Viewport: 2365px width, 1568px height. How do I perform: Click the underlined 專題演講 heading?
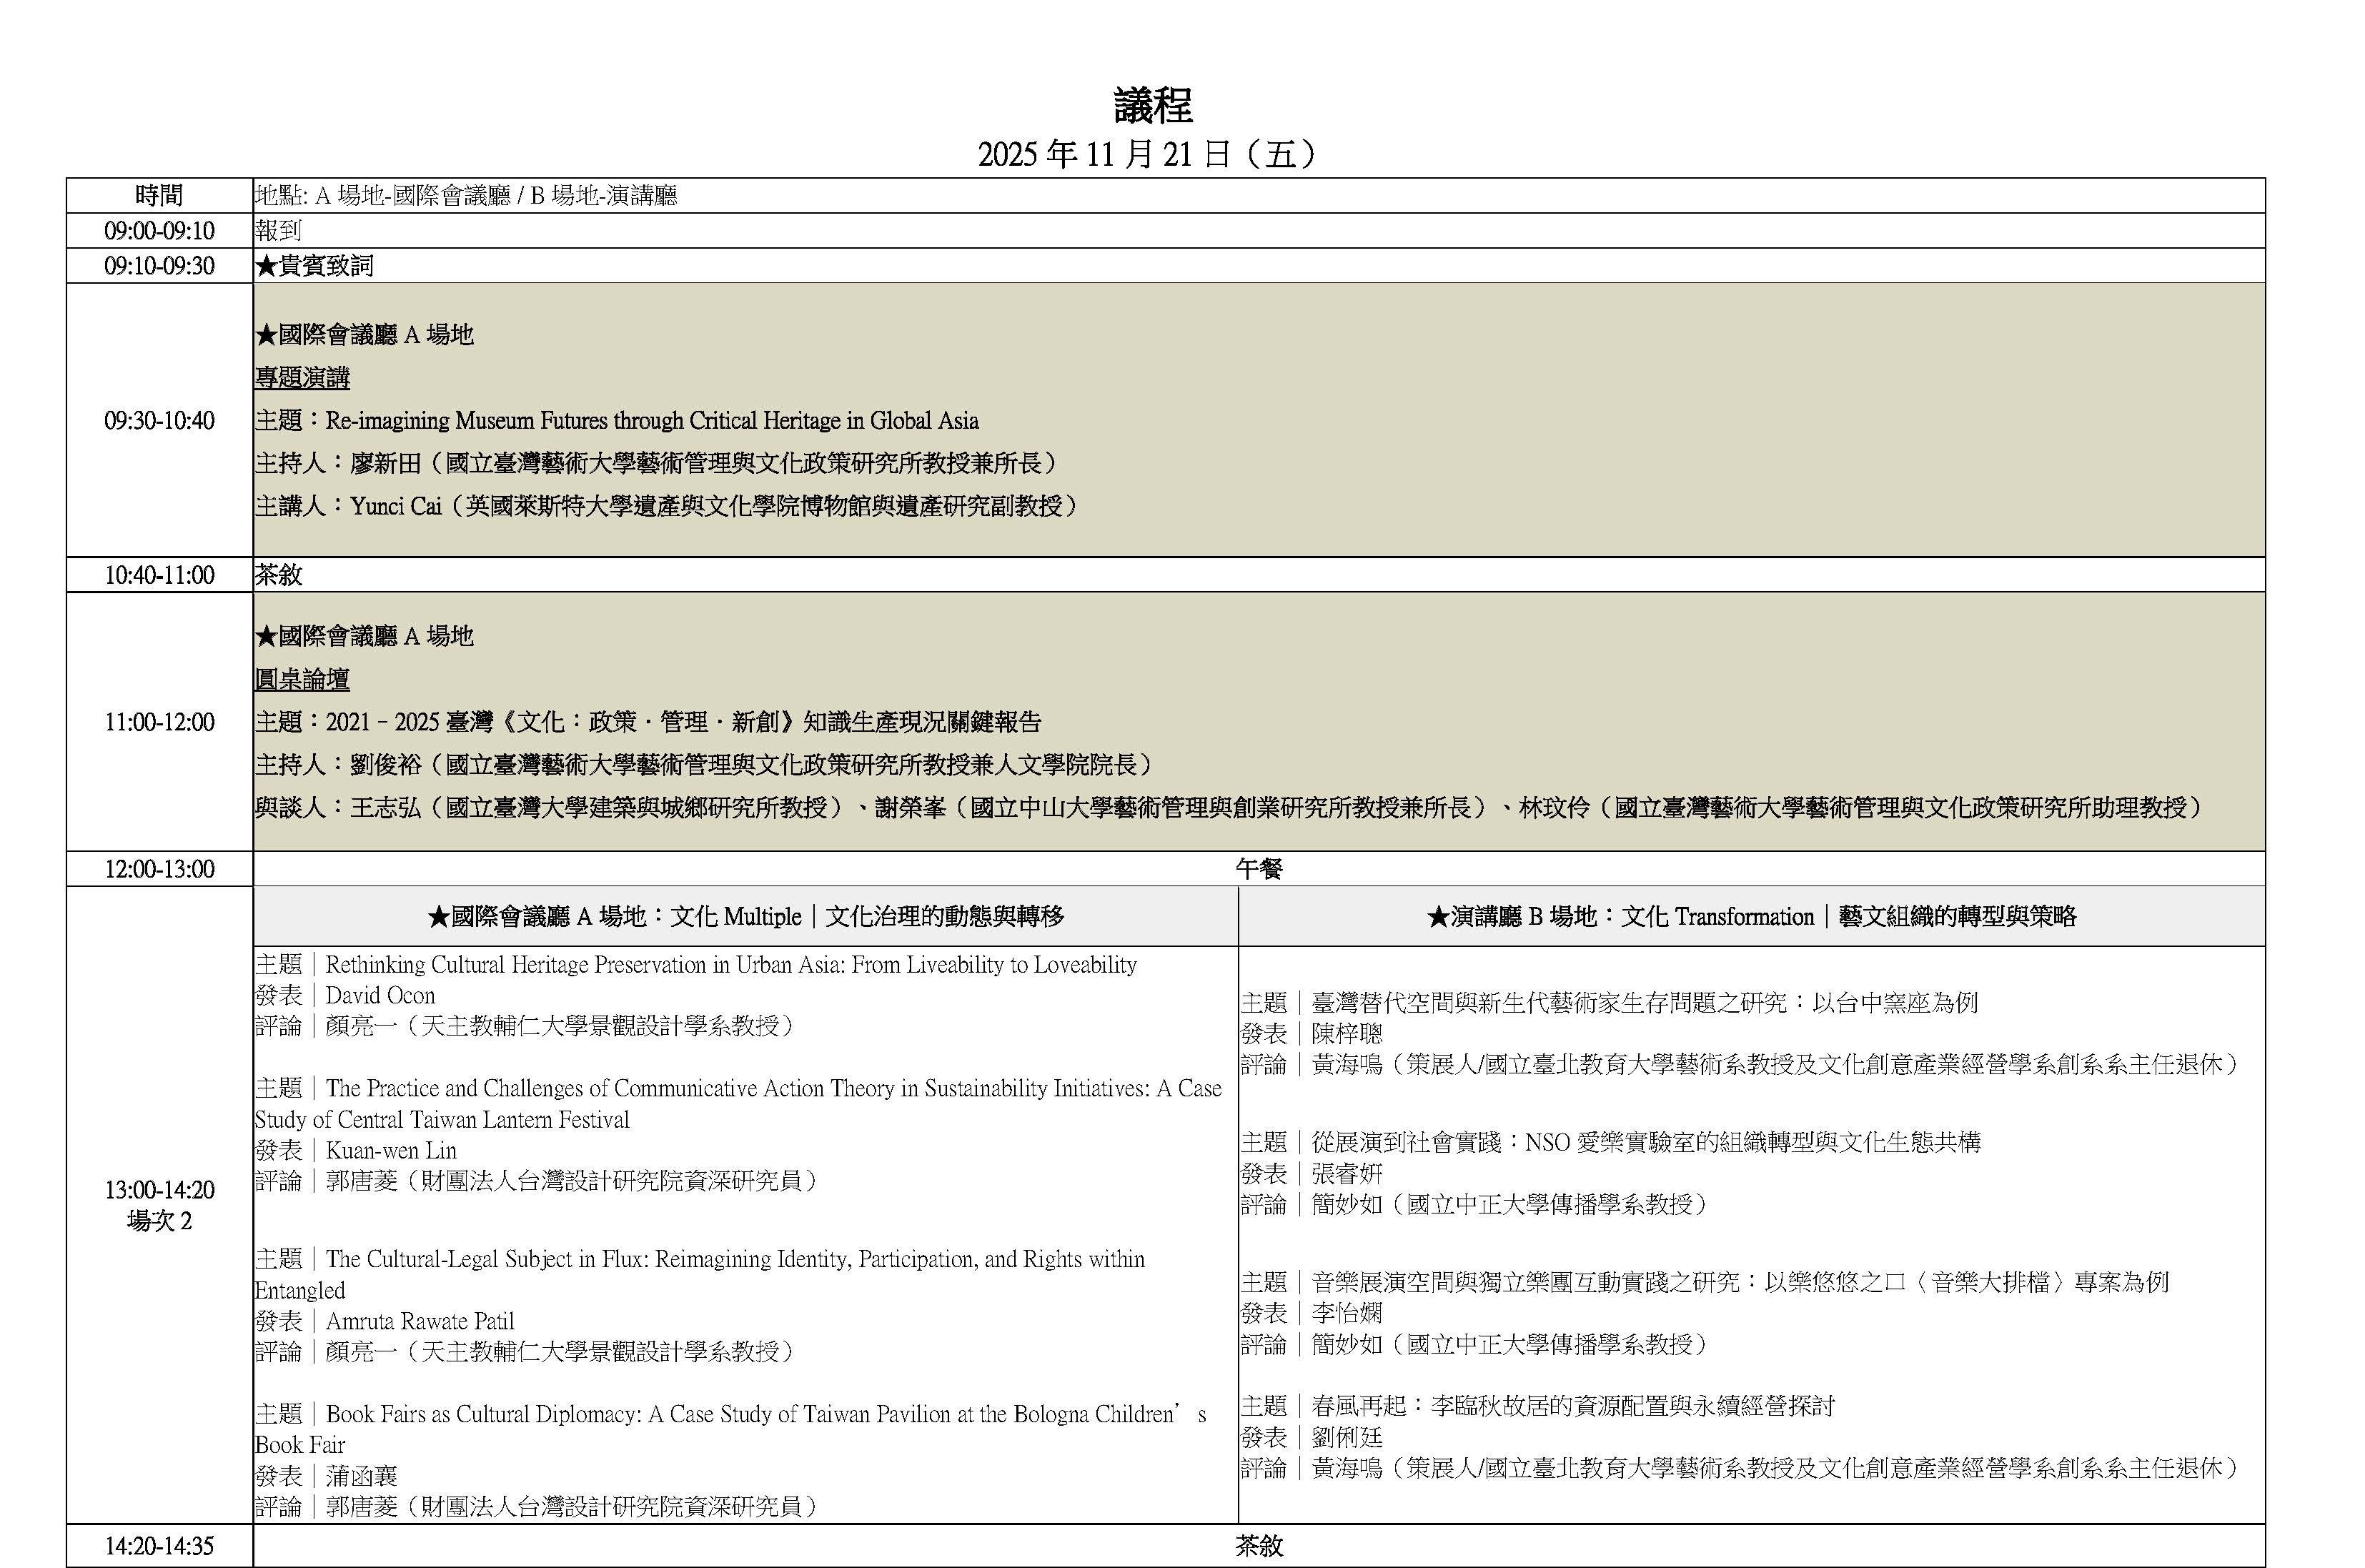(x=302, y=378)
